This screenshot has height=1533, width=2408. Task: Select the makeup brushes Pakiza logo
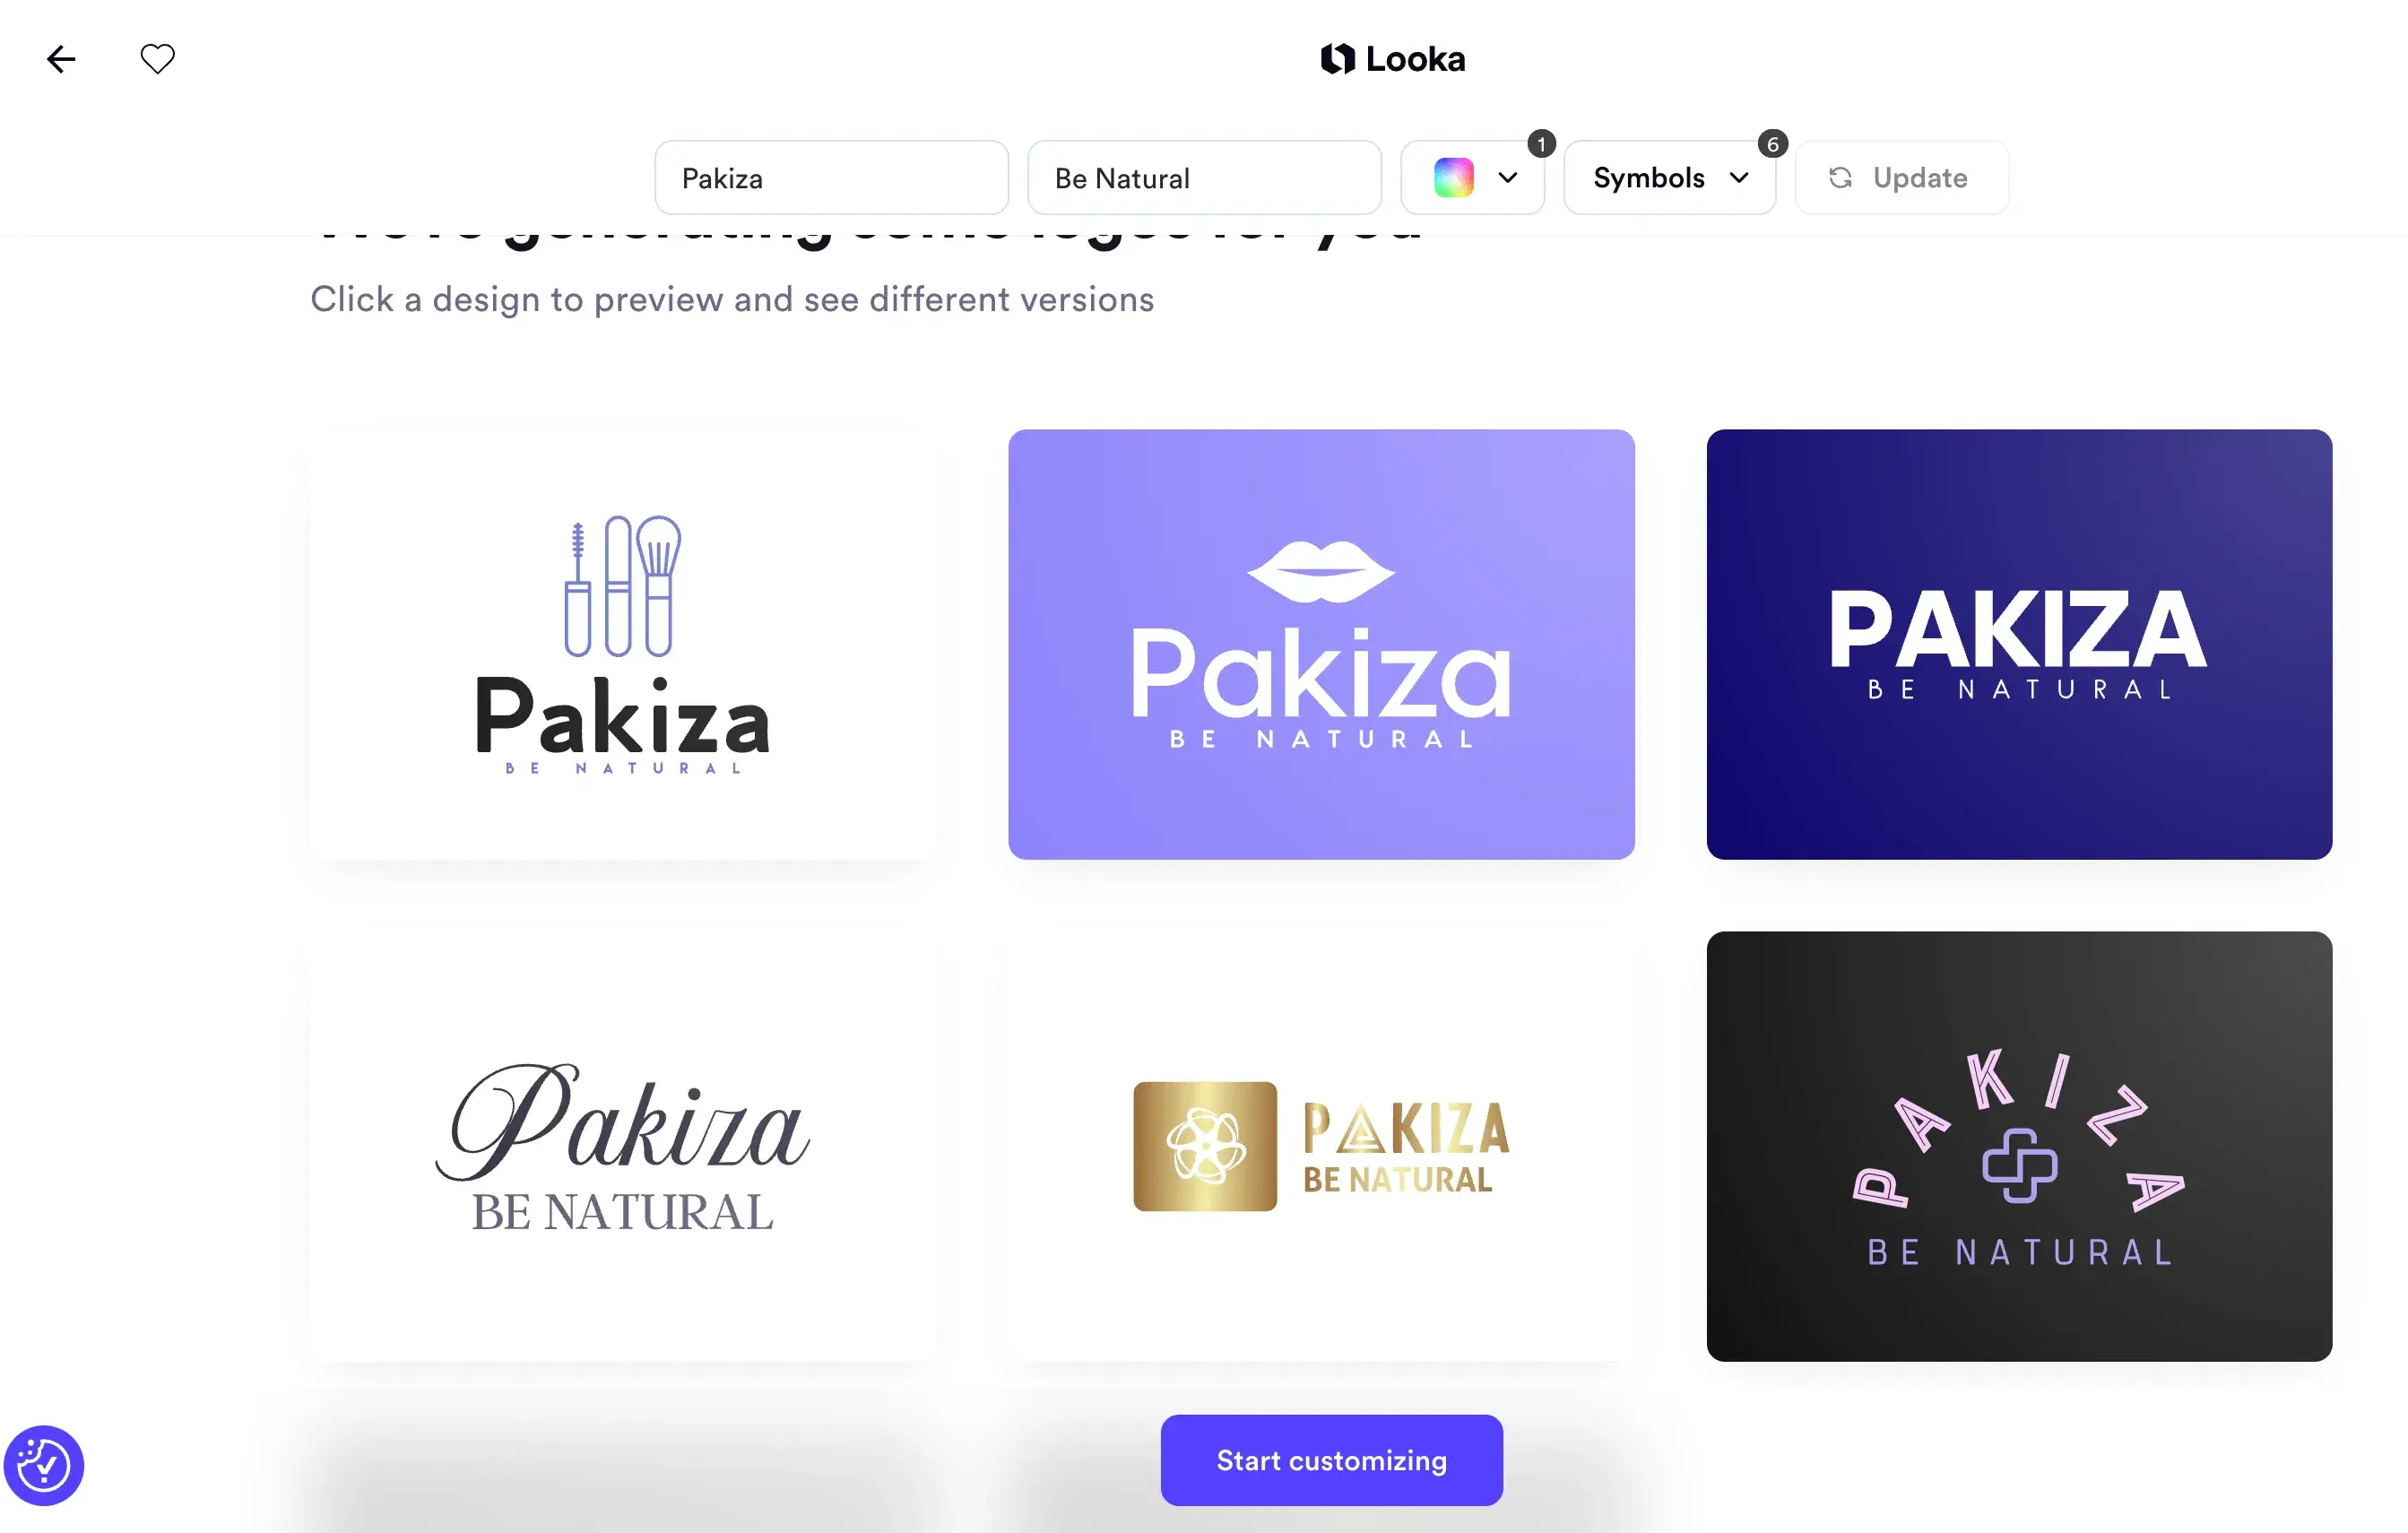[x=623, y=644]
